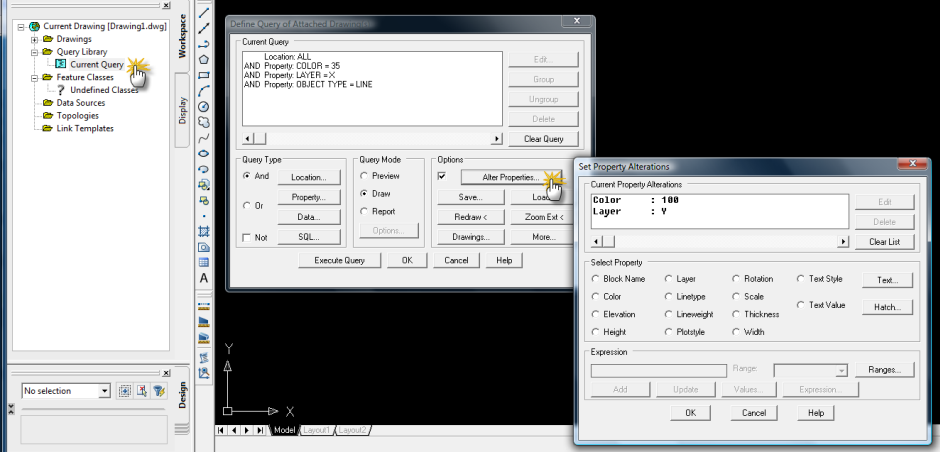Select the Ellipse tool
The image size is (940, 452).
pos(204,153)
